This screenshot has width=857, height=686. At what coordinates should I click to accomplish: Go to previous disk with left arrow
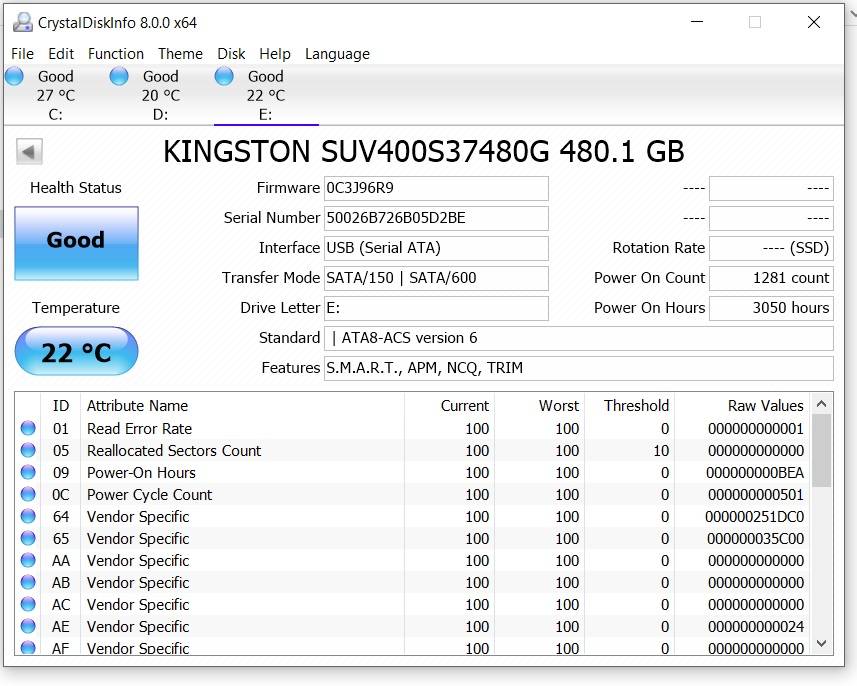(x=29, y=152)
